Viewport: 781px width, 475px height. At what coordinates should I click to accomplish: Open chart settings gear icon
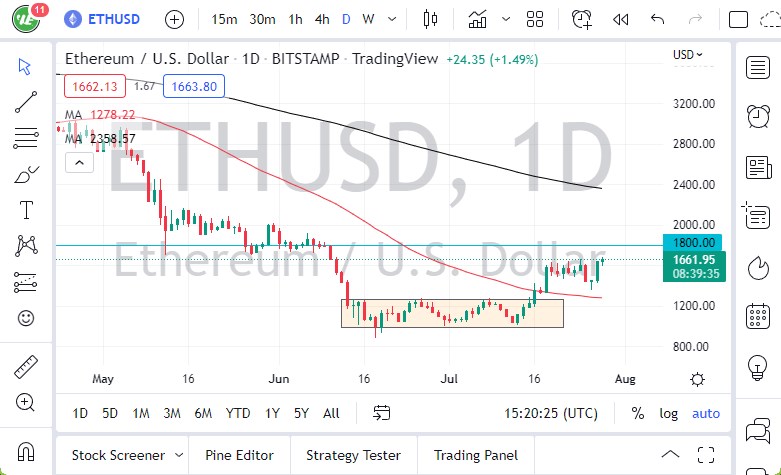click(x=697, y=379)
